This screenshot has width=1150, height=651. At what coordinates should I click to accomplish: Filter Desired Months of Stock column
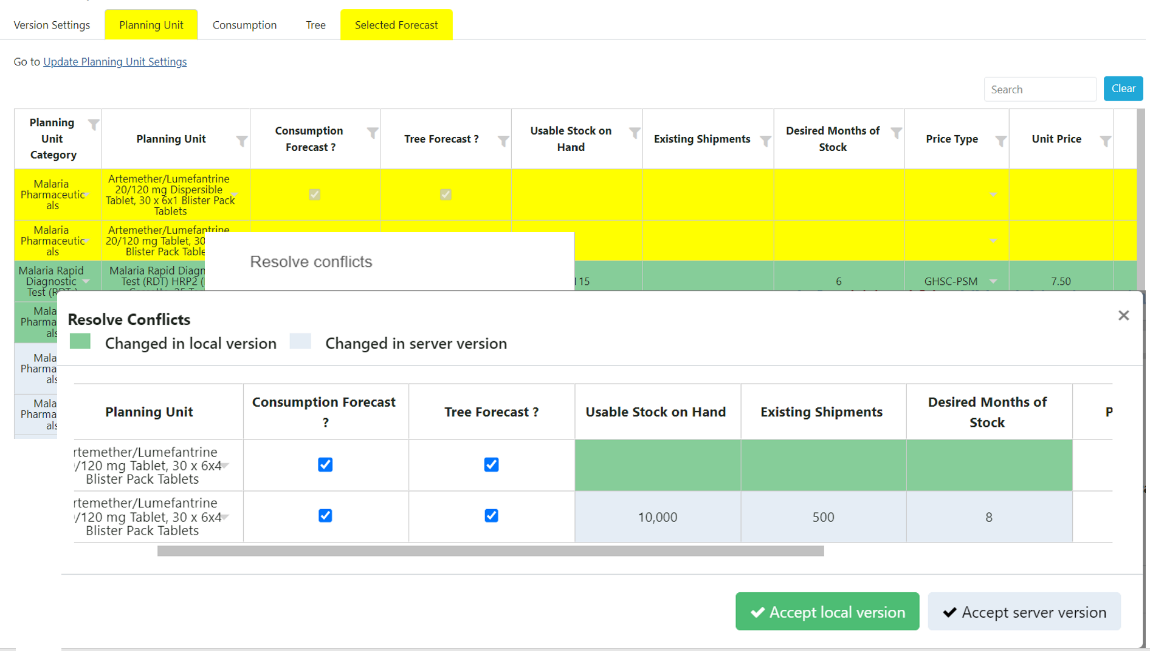896,133
